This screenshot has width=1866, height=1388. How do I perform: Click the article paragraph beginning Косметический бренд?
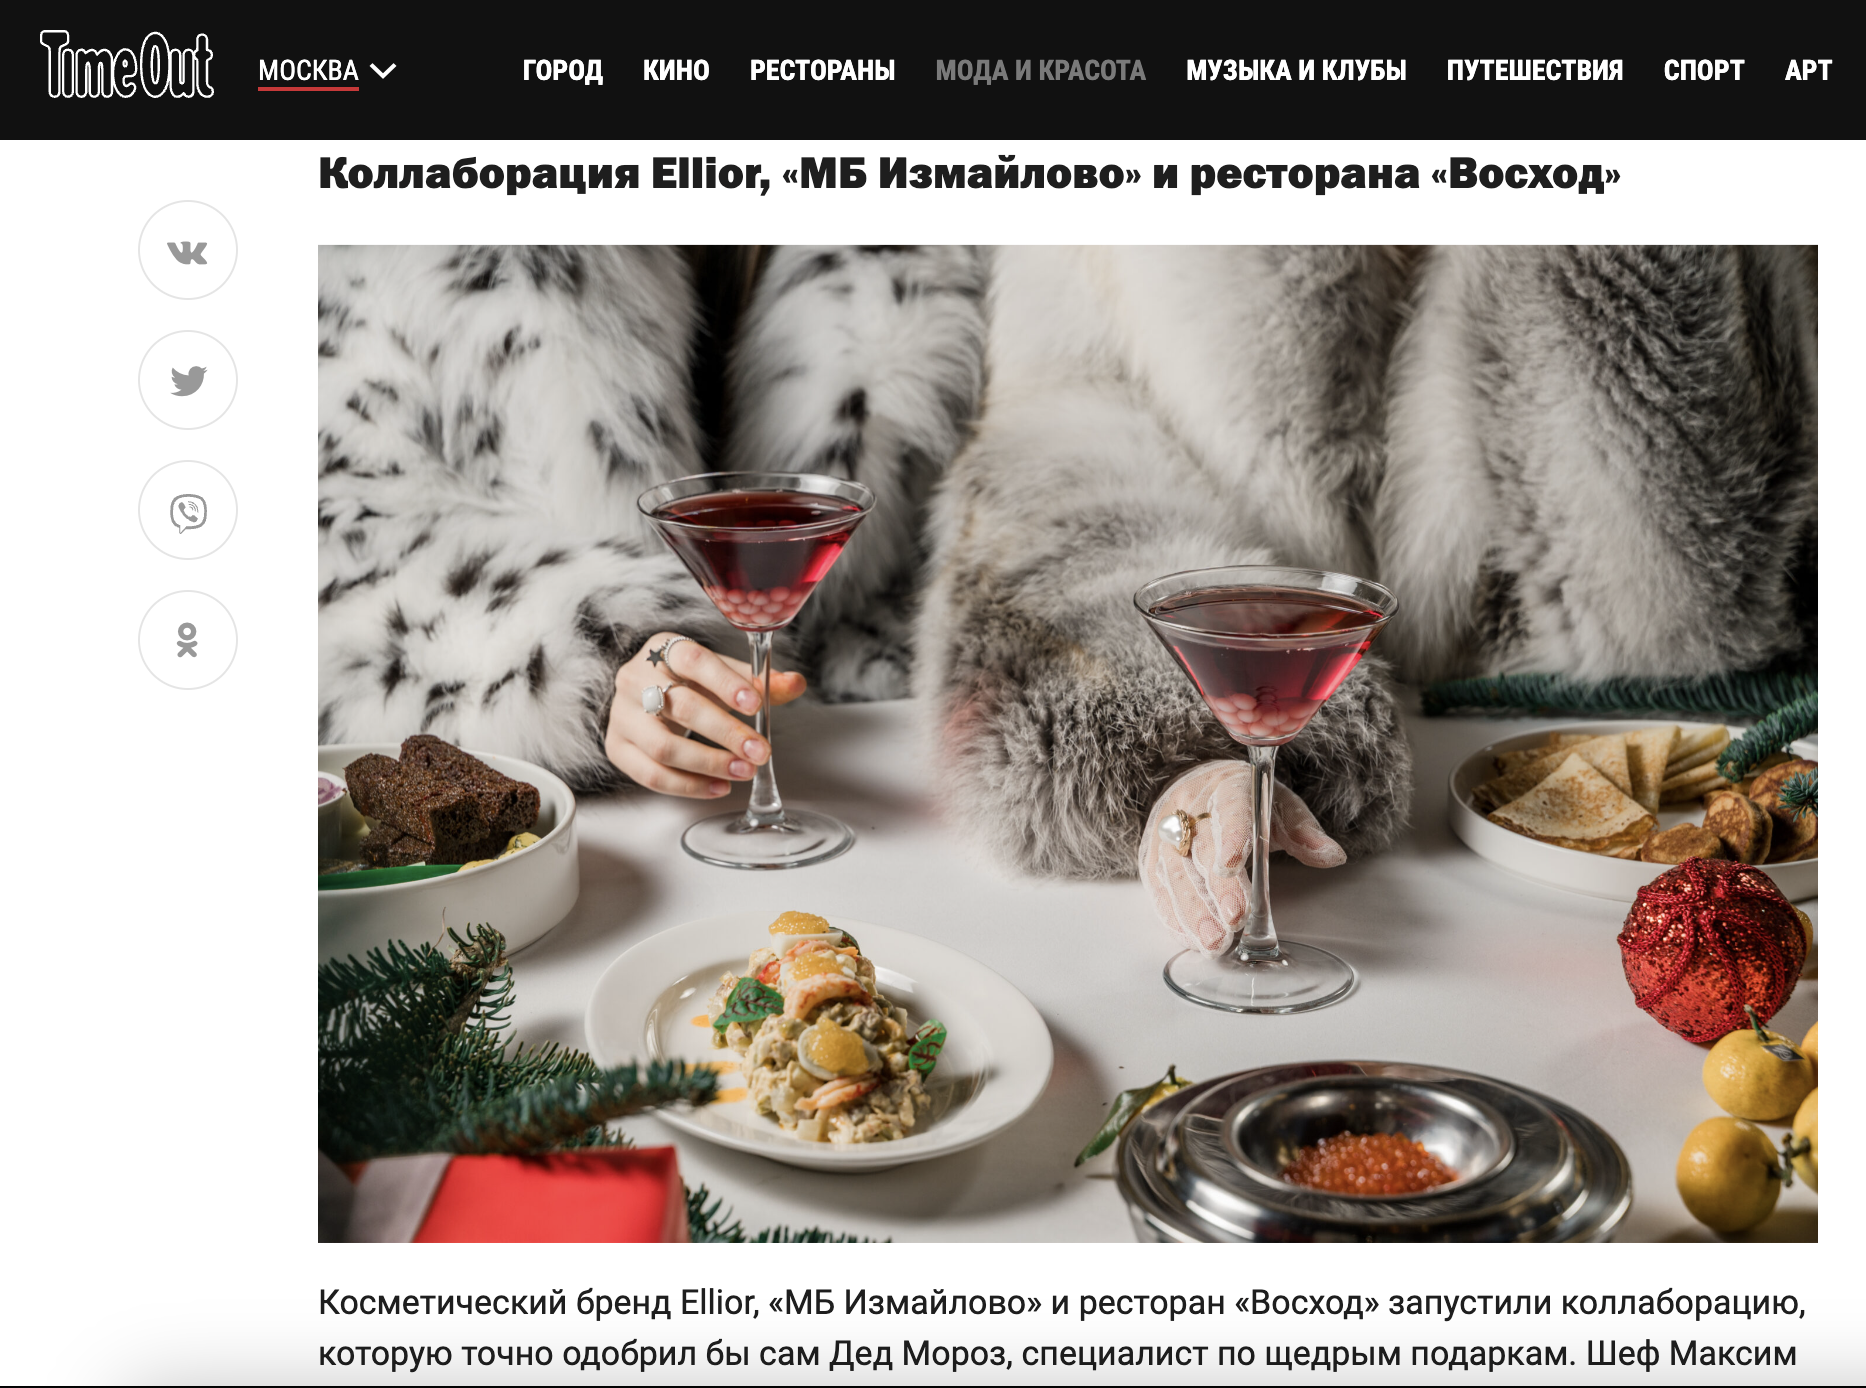(x=1062, y=1328)
